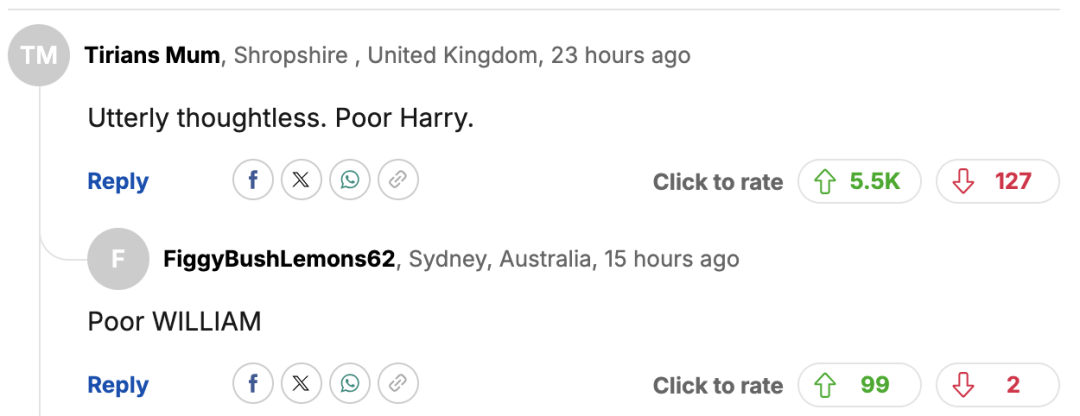Upvote the 'Poor Harry' comment
The image size is (1080, 416).
(x=859, y=181)
